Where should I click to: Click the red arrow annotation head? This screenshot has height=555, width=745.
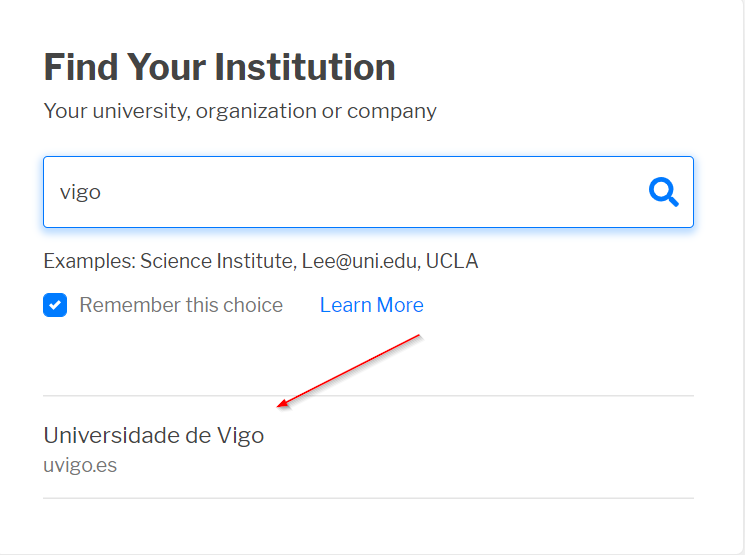pyautogui.click(x=283, y=404)
